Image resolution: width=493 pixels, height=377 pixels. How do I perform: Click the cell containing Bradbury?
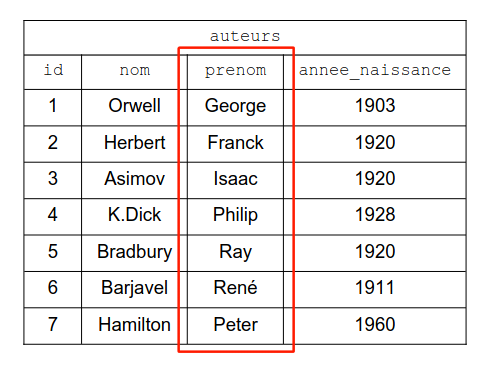click(x=135, y=252)
